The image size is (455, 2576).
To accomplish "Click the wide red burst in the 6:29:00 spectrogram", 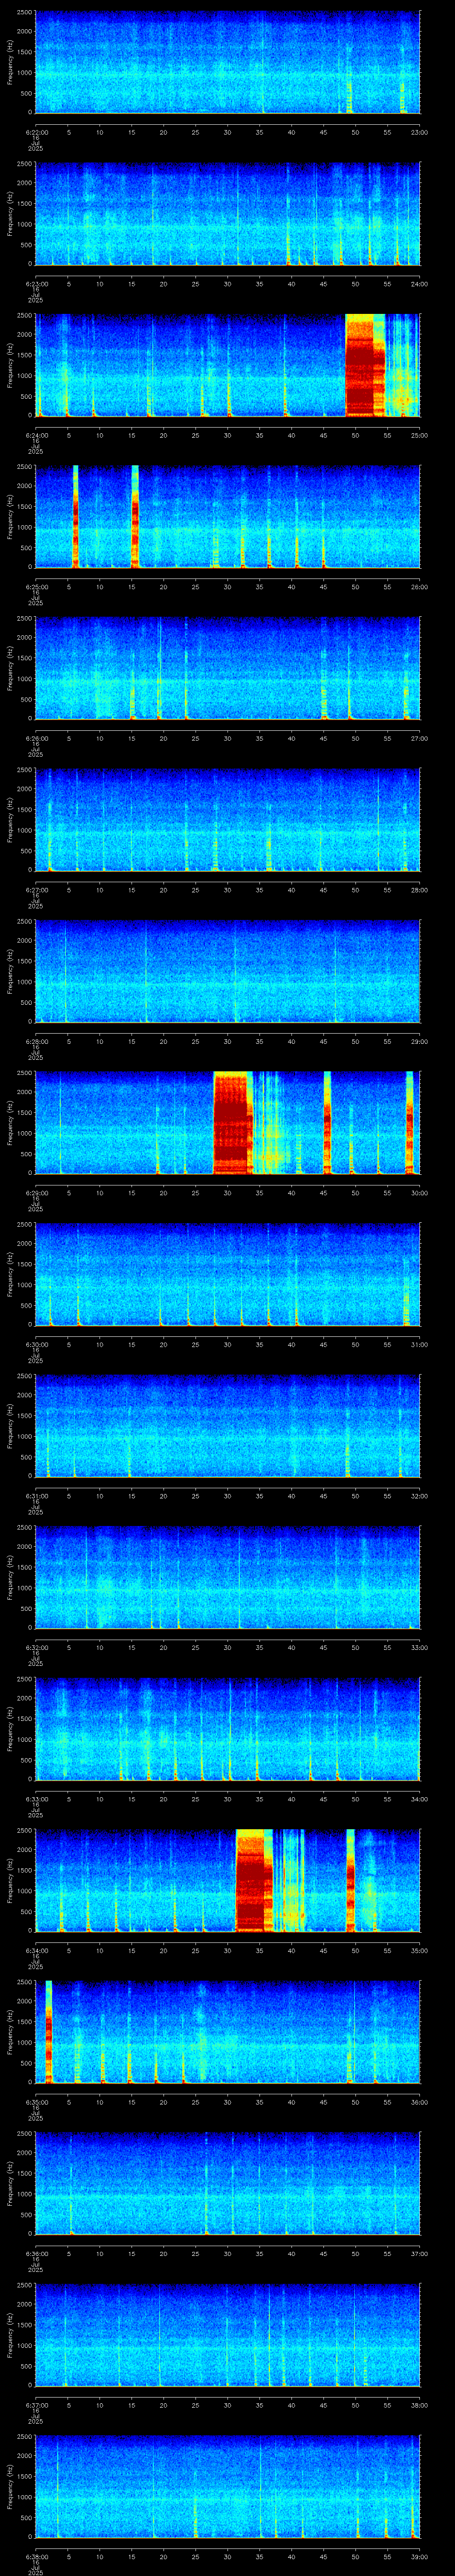I will 233,1123.
